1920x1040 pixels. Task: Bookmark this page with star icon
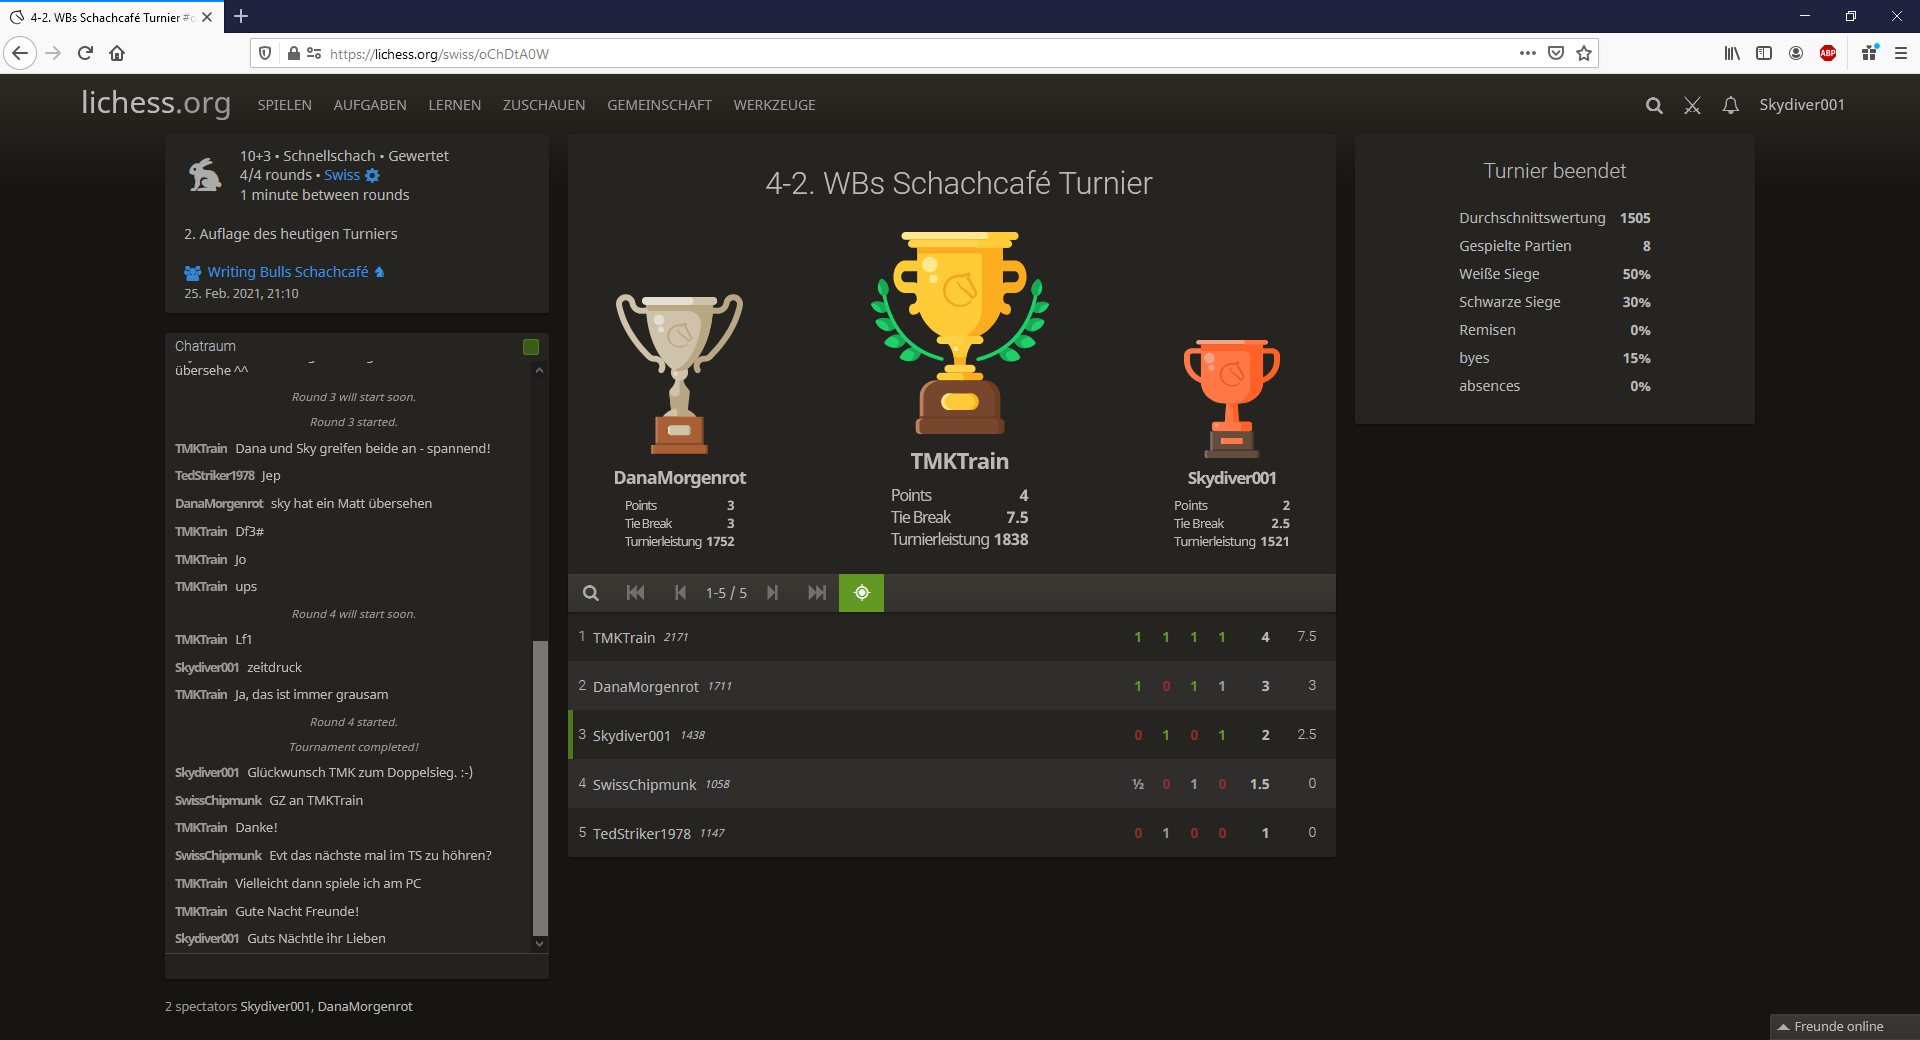1584,54
